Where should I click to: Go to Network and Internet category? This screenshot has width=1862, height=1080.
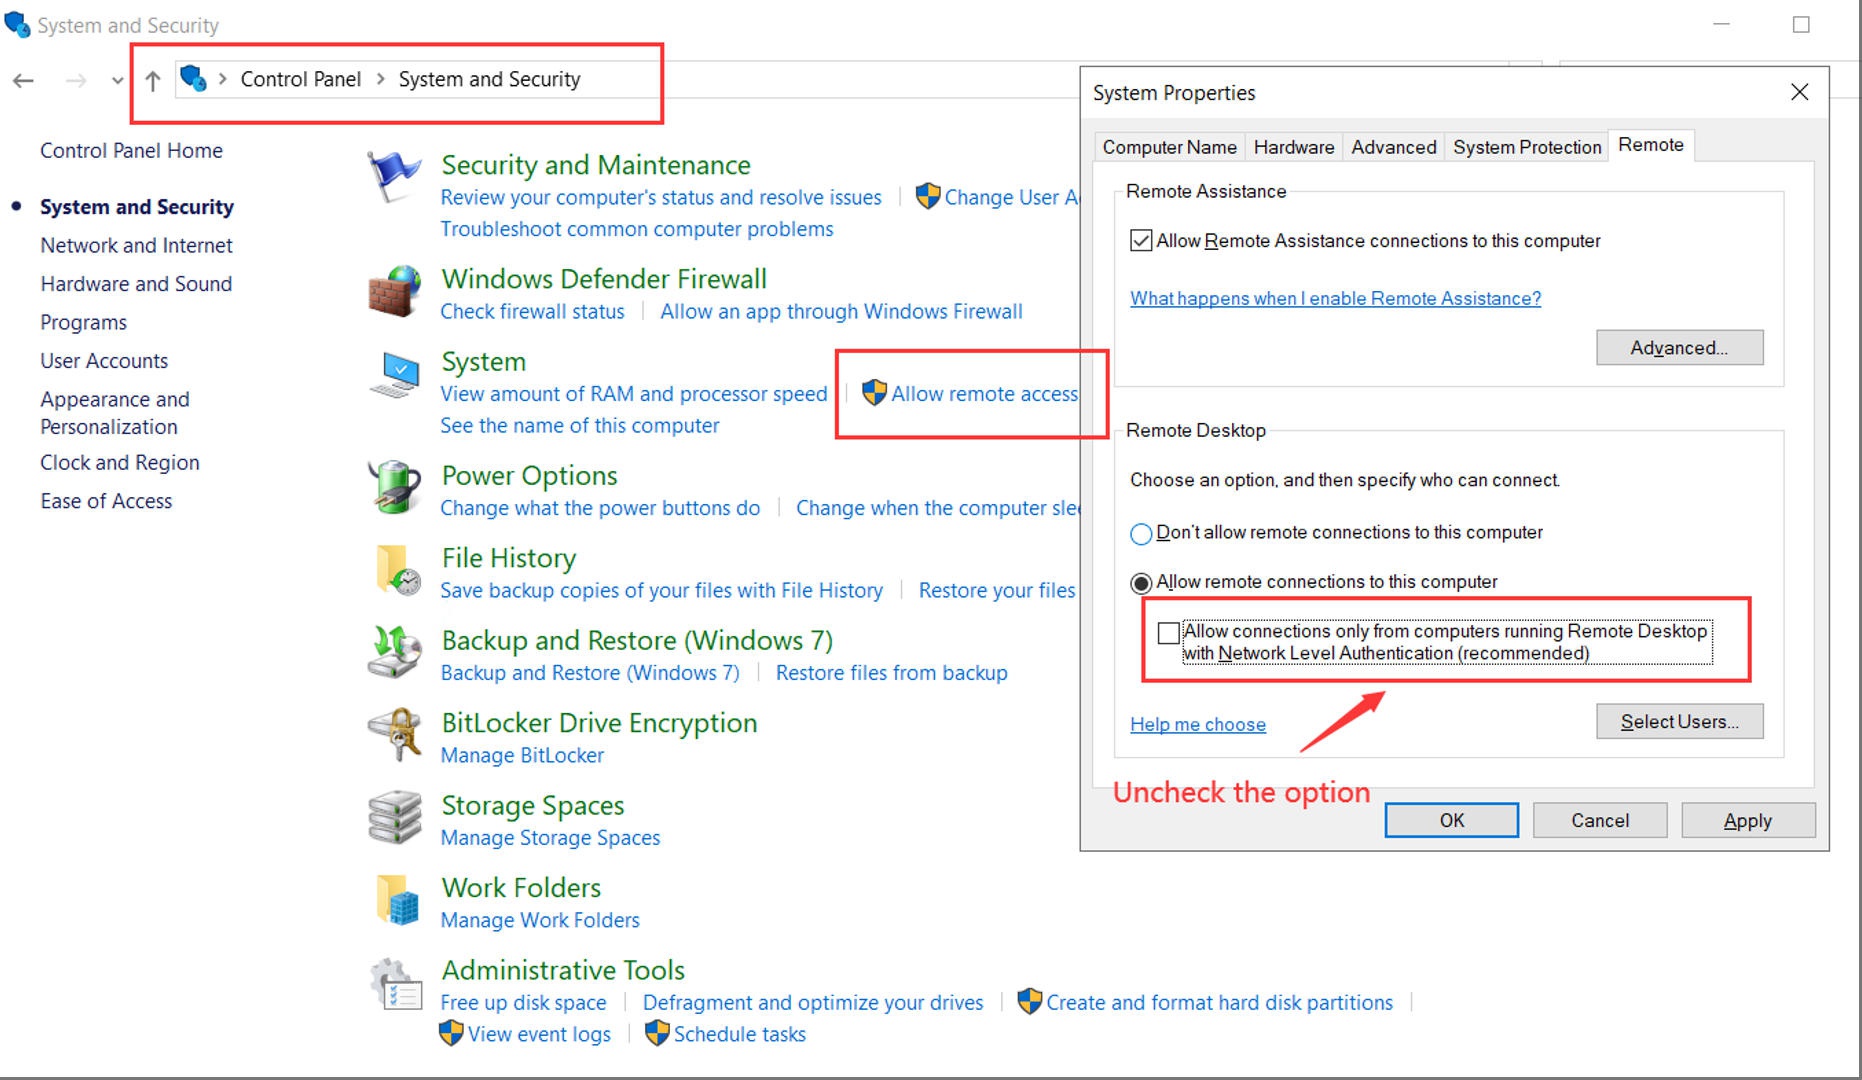click(x=136, y=246)
